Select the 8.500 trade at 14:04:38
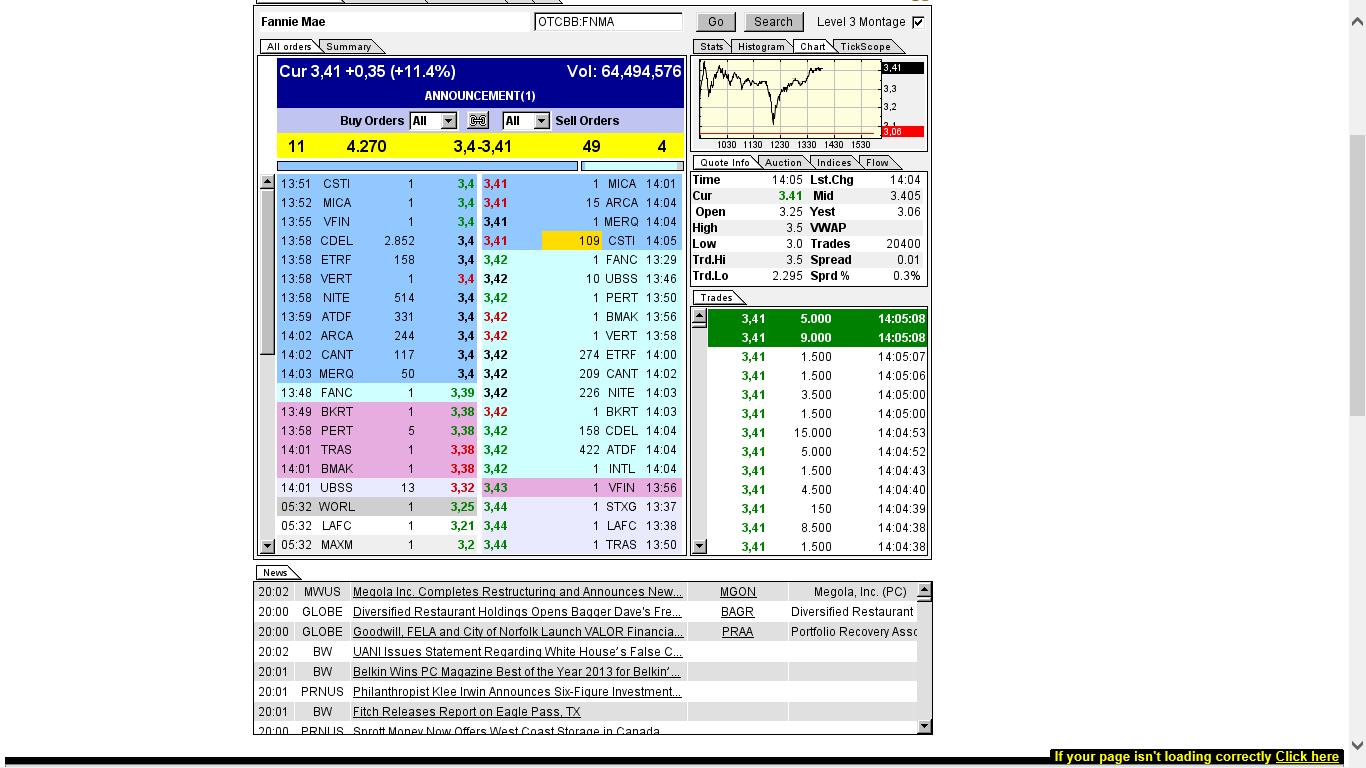Screen dimensions: 1366x768 point(817,528)
